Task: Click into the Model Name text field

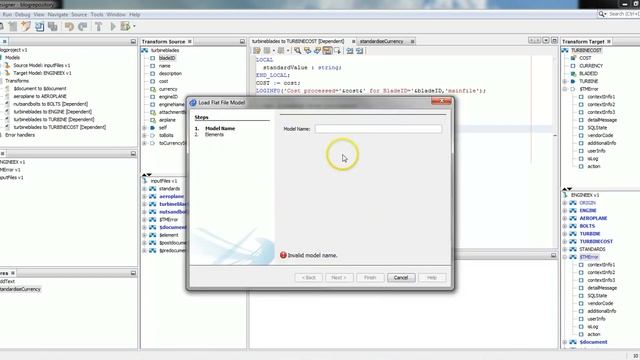Action: 378,129
